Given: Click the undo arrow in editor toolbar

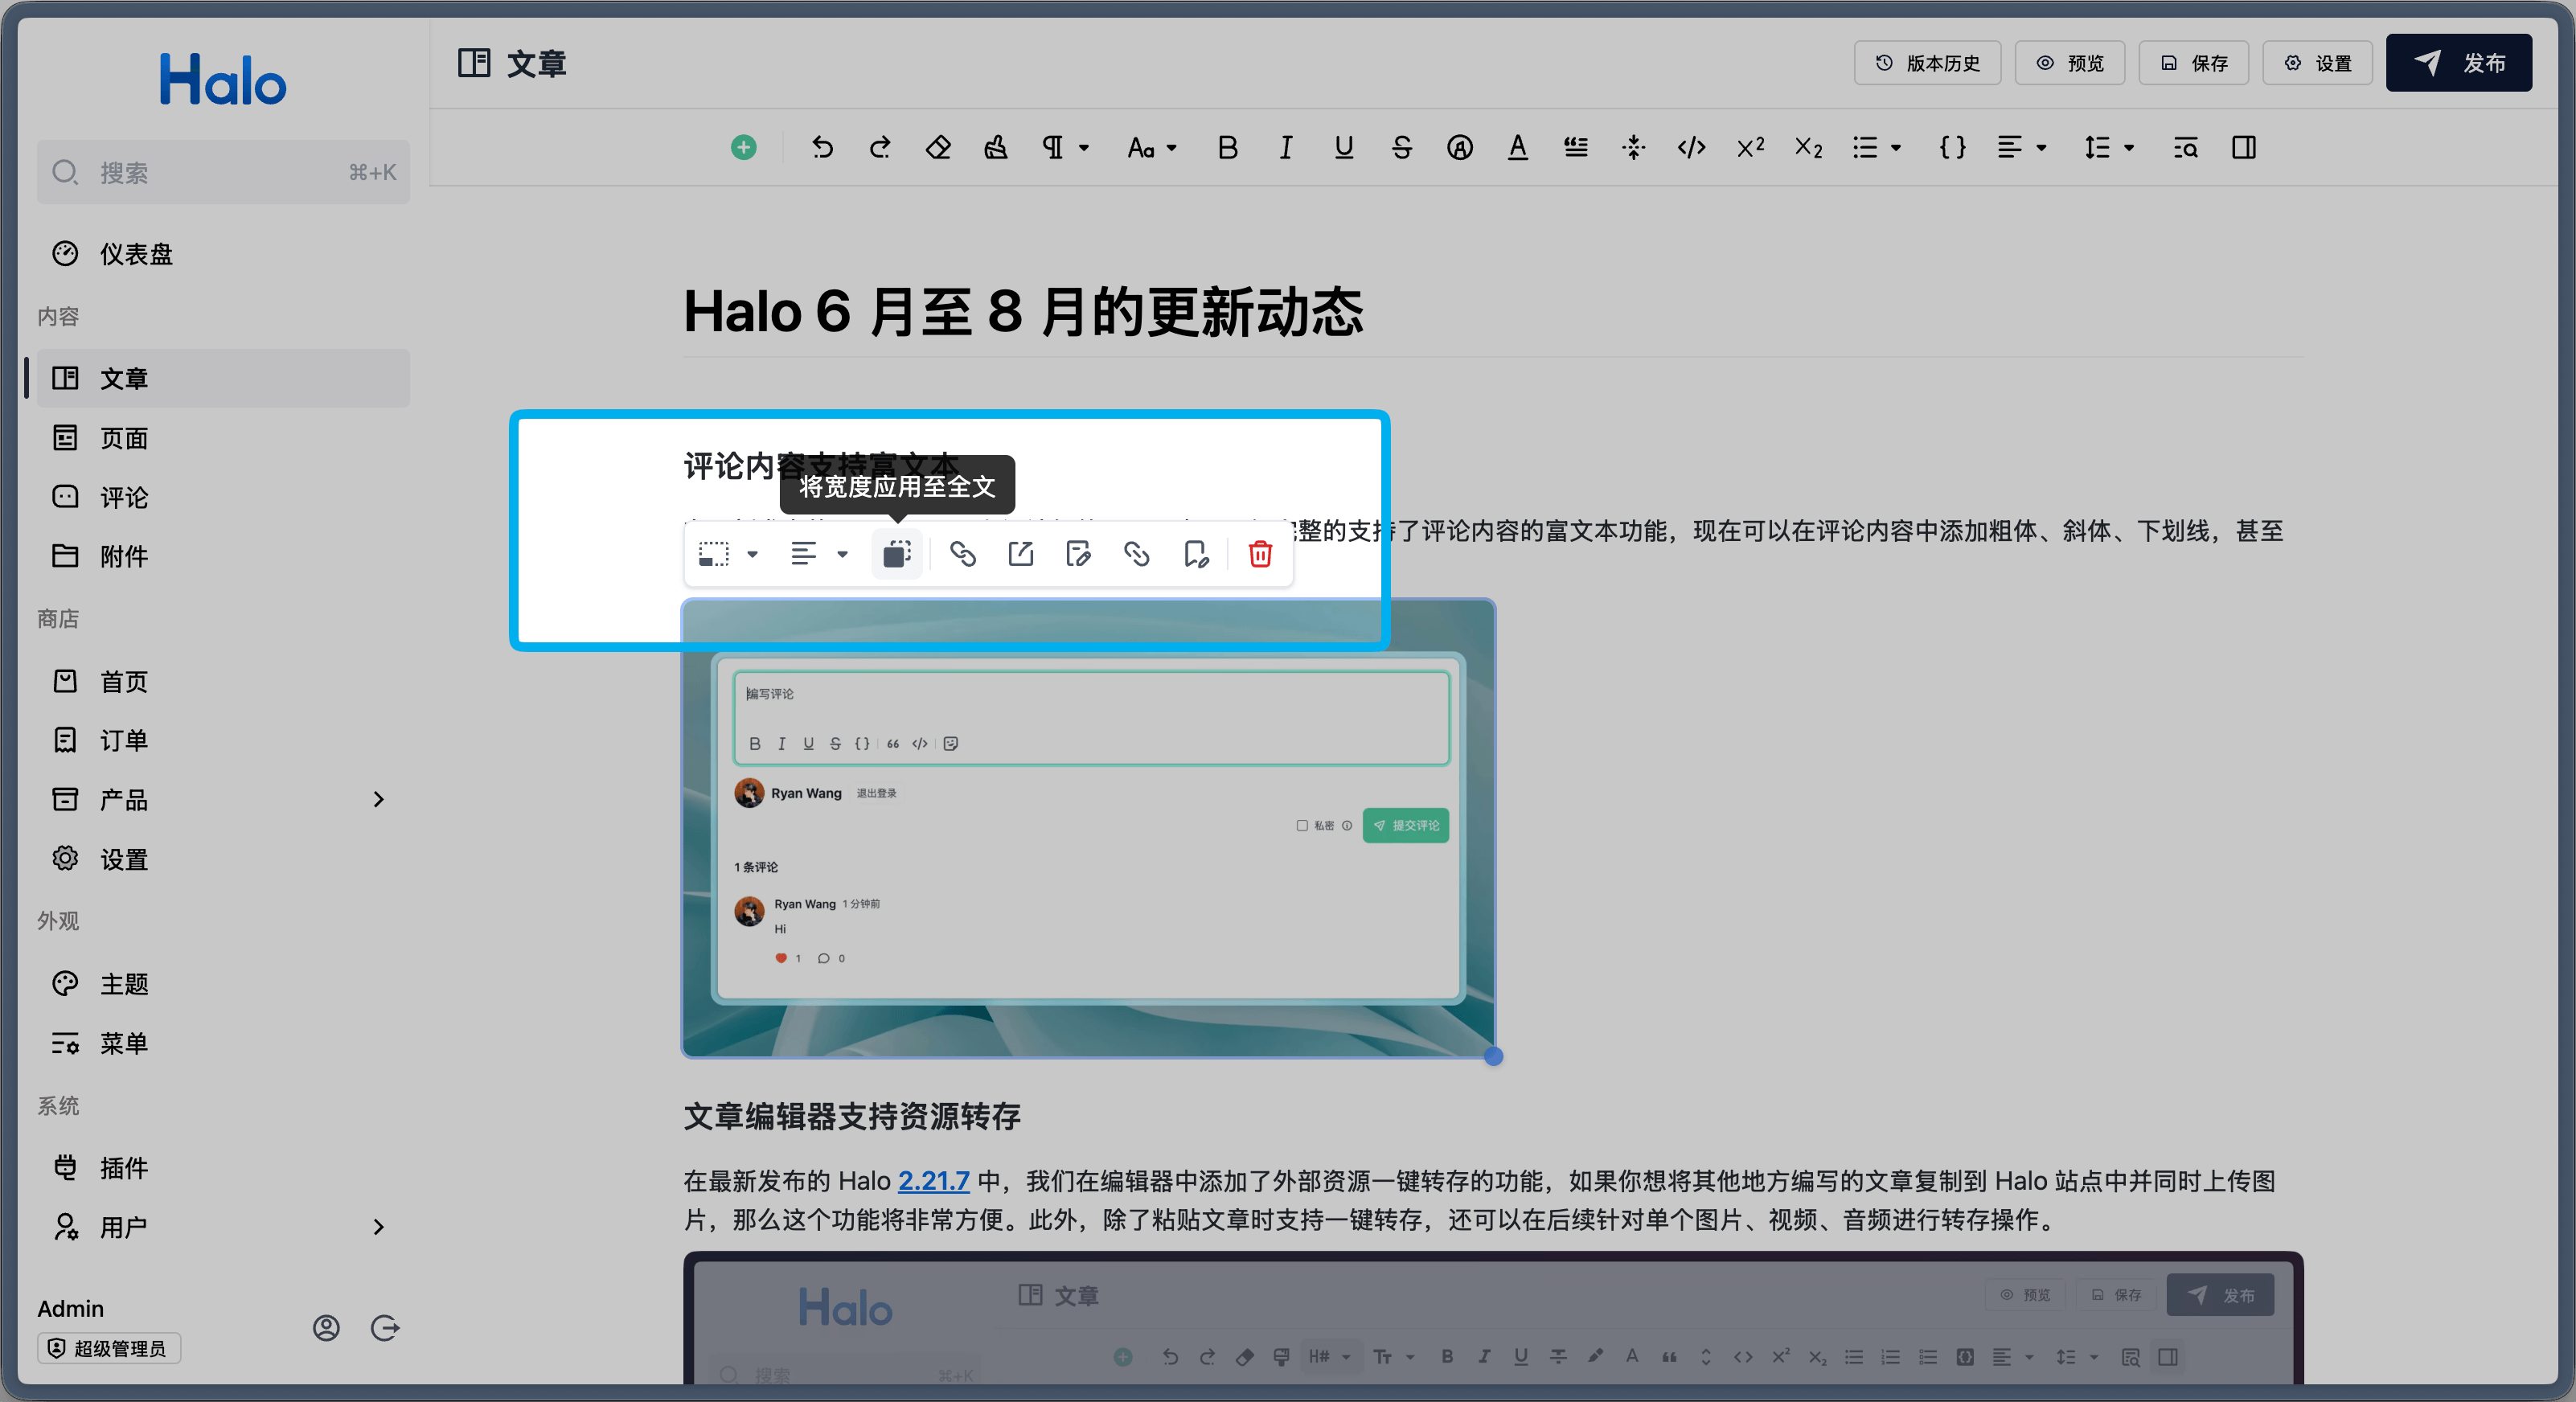Looking at the screenshot, I should point(822,148).
